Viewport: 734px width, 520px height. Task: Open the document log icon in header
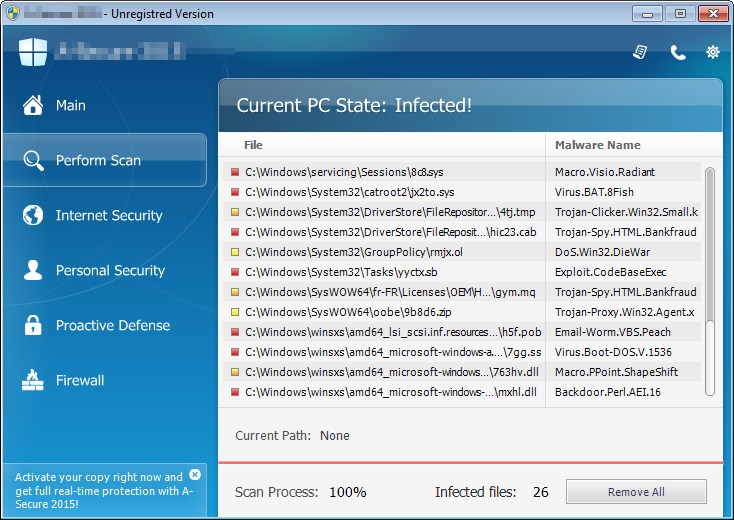click(640, 52)
